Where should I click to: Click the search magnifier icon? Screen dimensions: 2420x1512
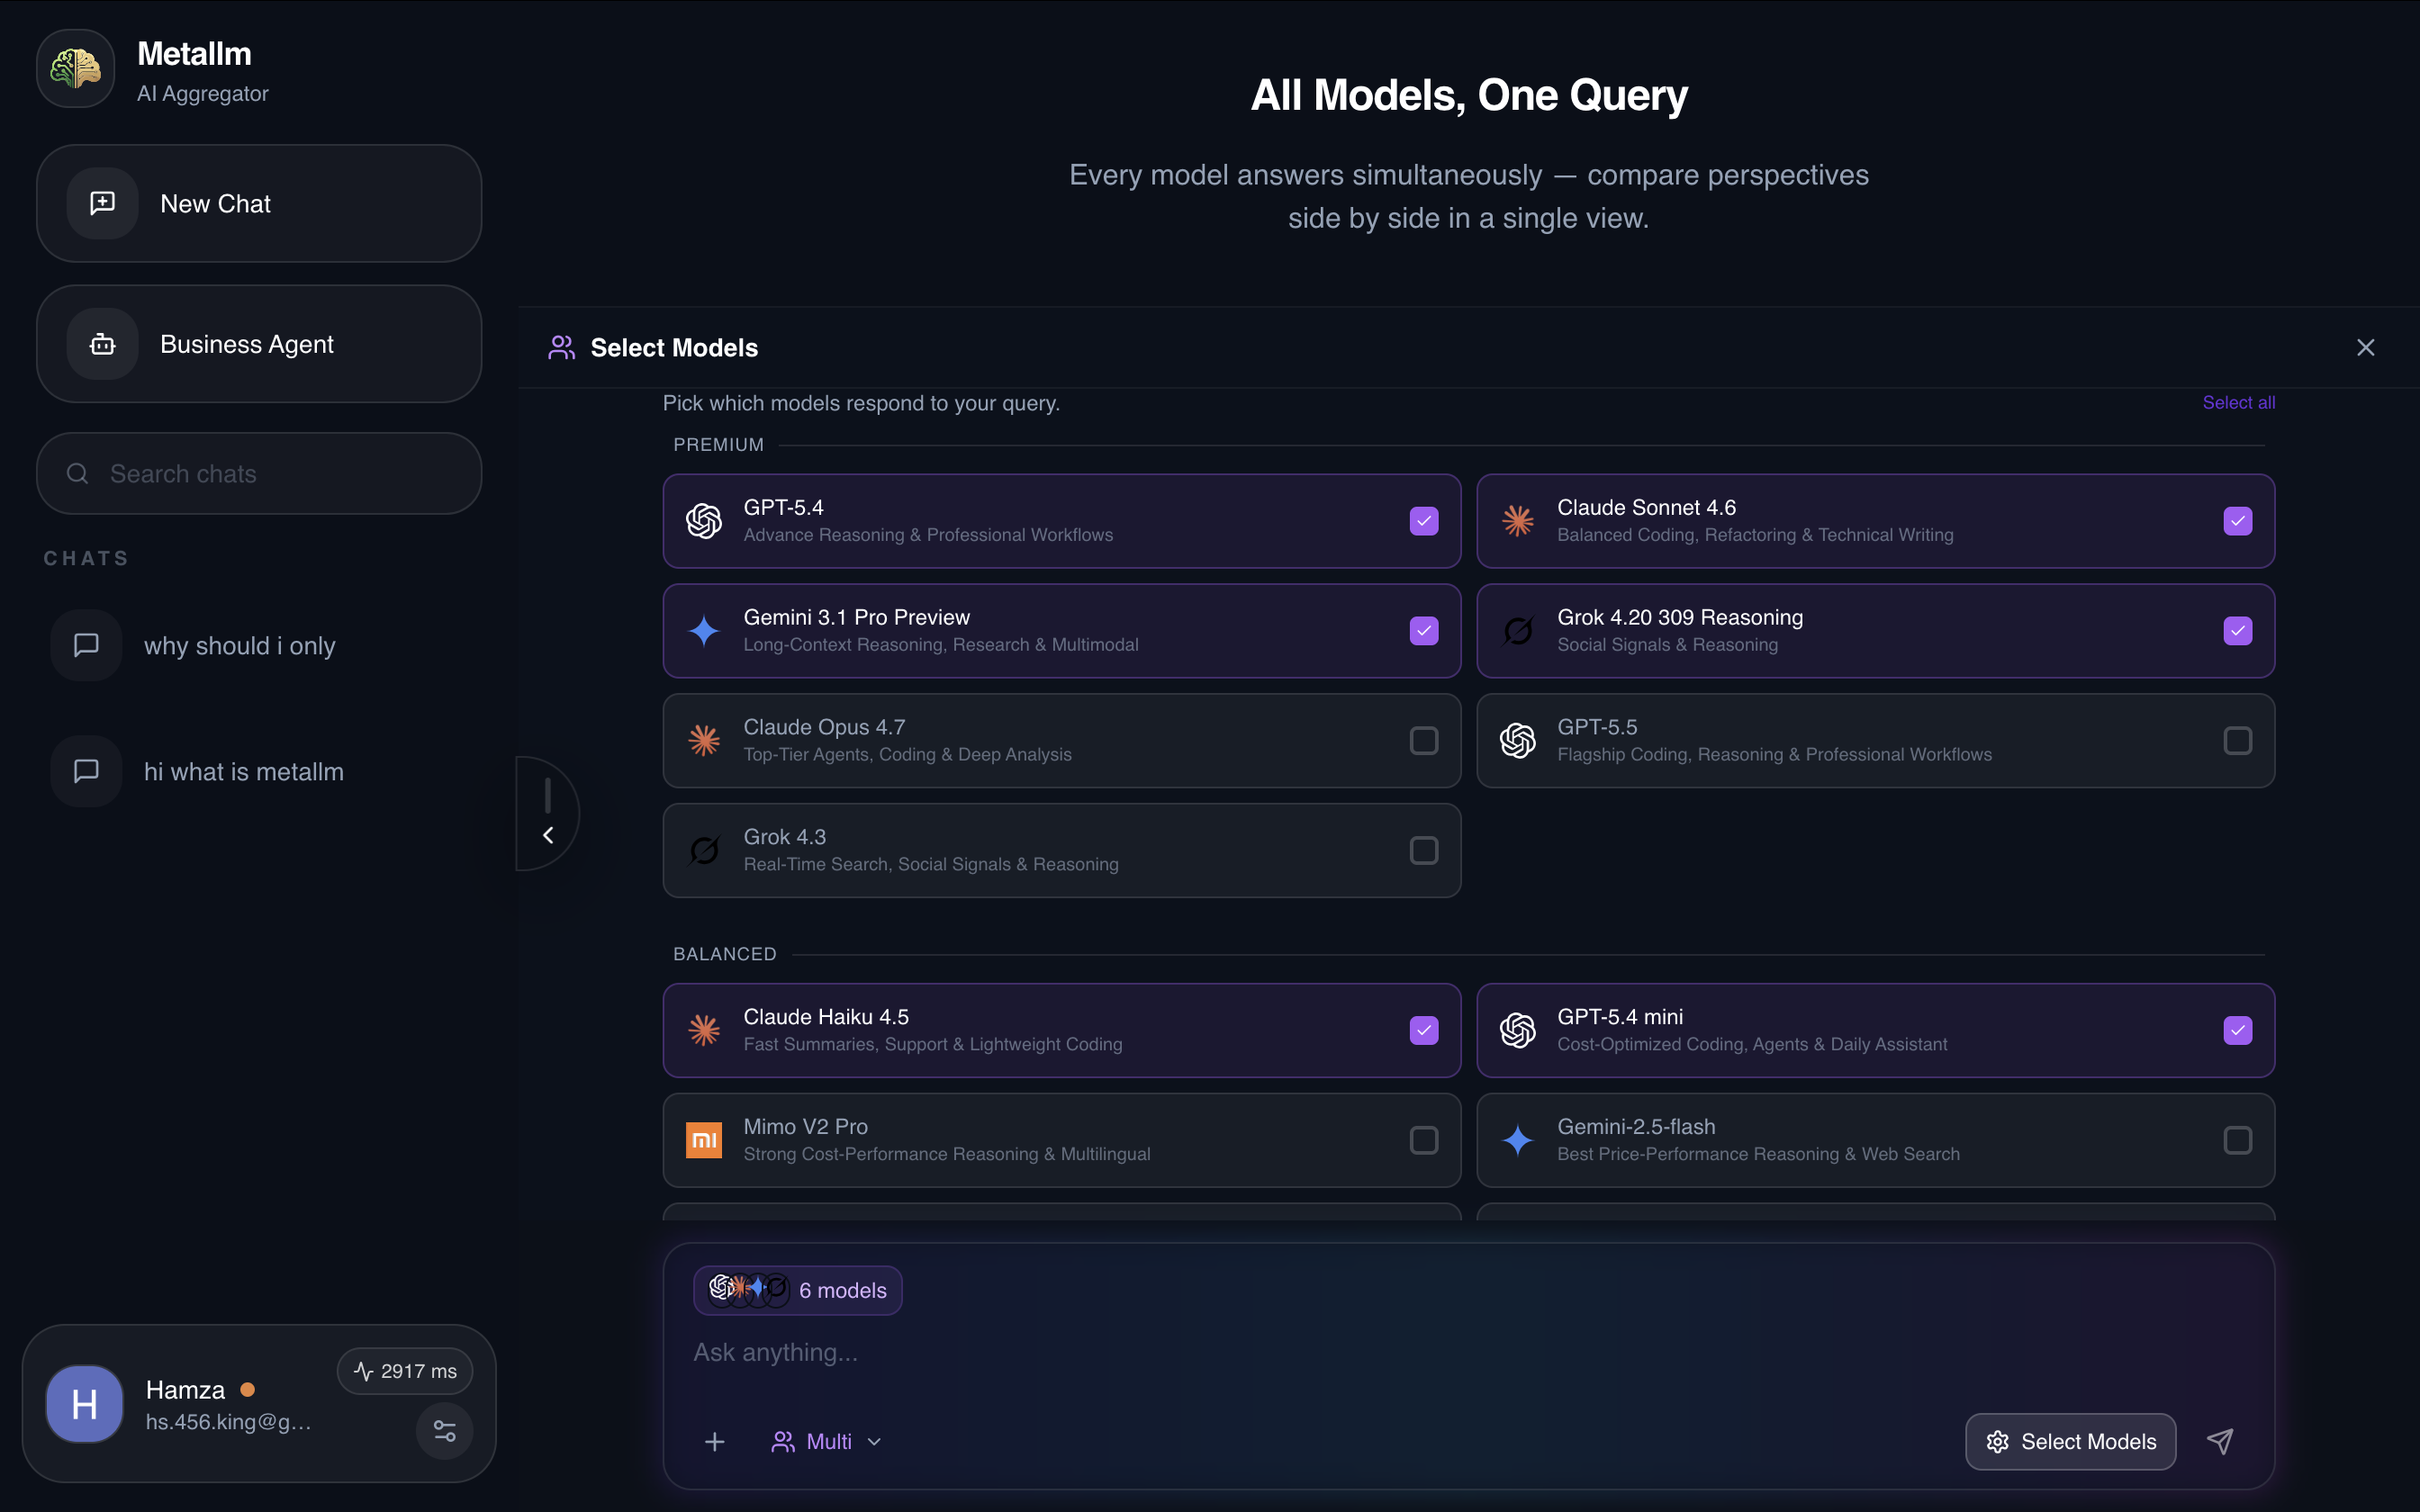click(77, 474)
